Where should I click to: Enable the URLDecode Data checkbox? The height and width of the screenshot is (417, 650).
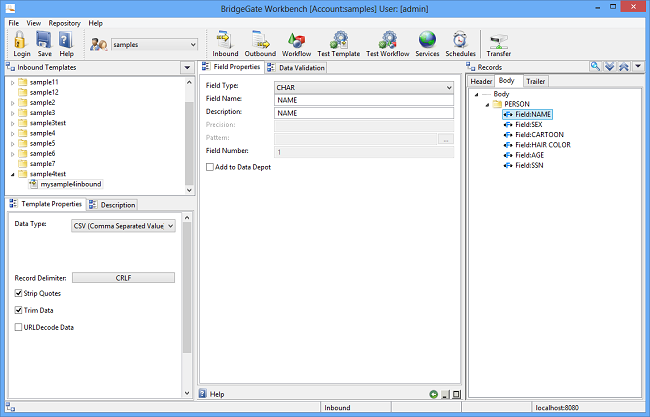[x=18, y=327]
